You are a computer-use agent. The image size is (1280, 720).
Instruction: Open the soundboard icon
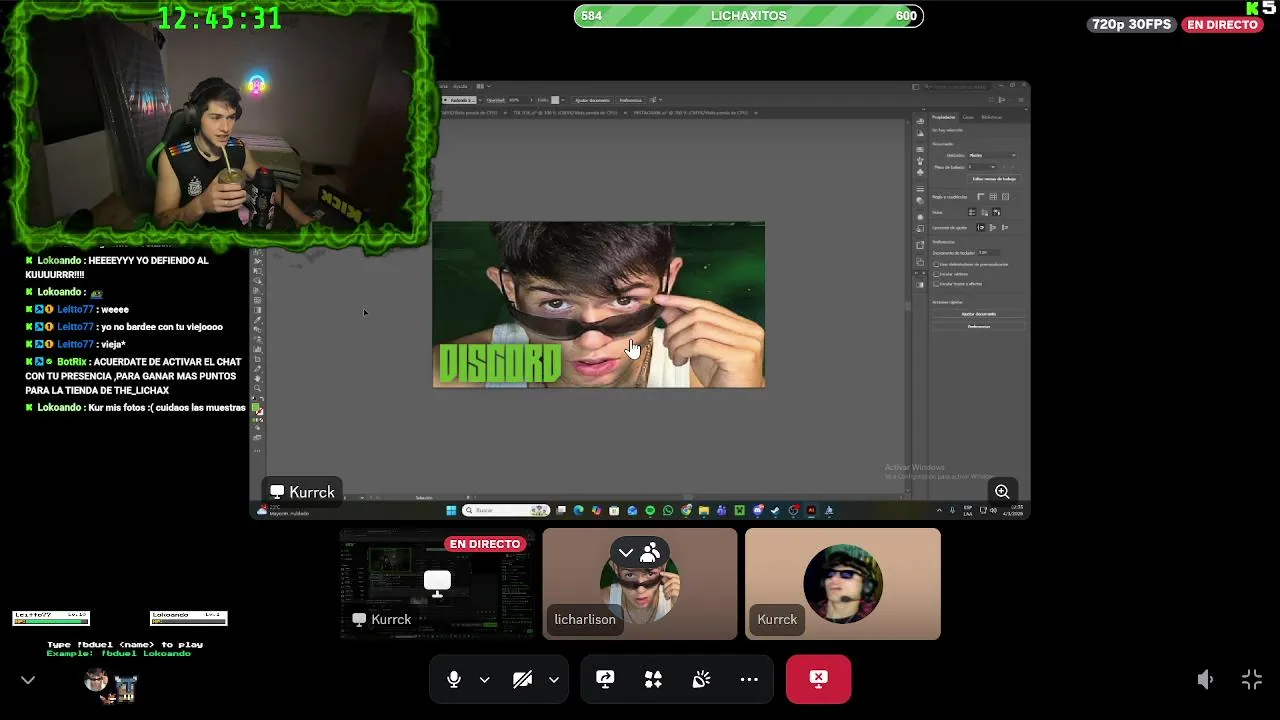click(701, 679)
